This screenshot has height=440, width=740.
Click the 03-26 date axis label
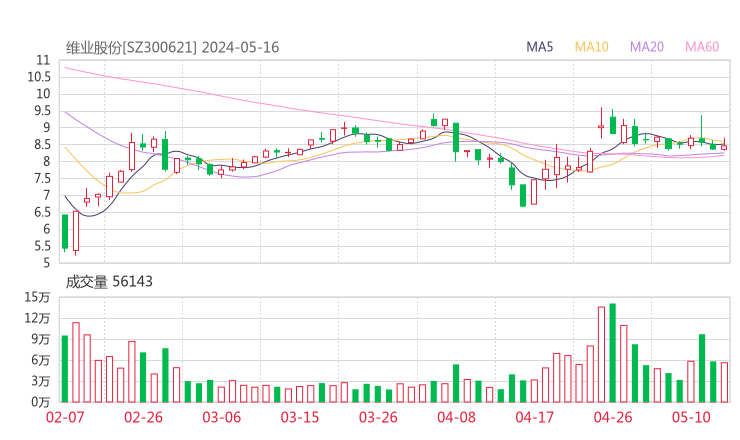click(378, 417)
